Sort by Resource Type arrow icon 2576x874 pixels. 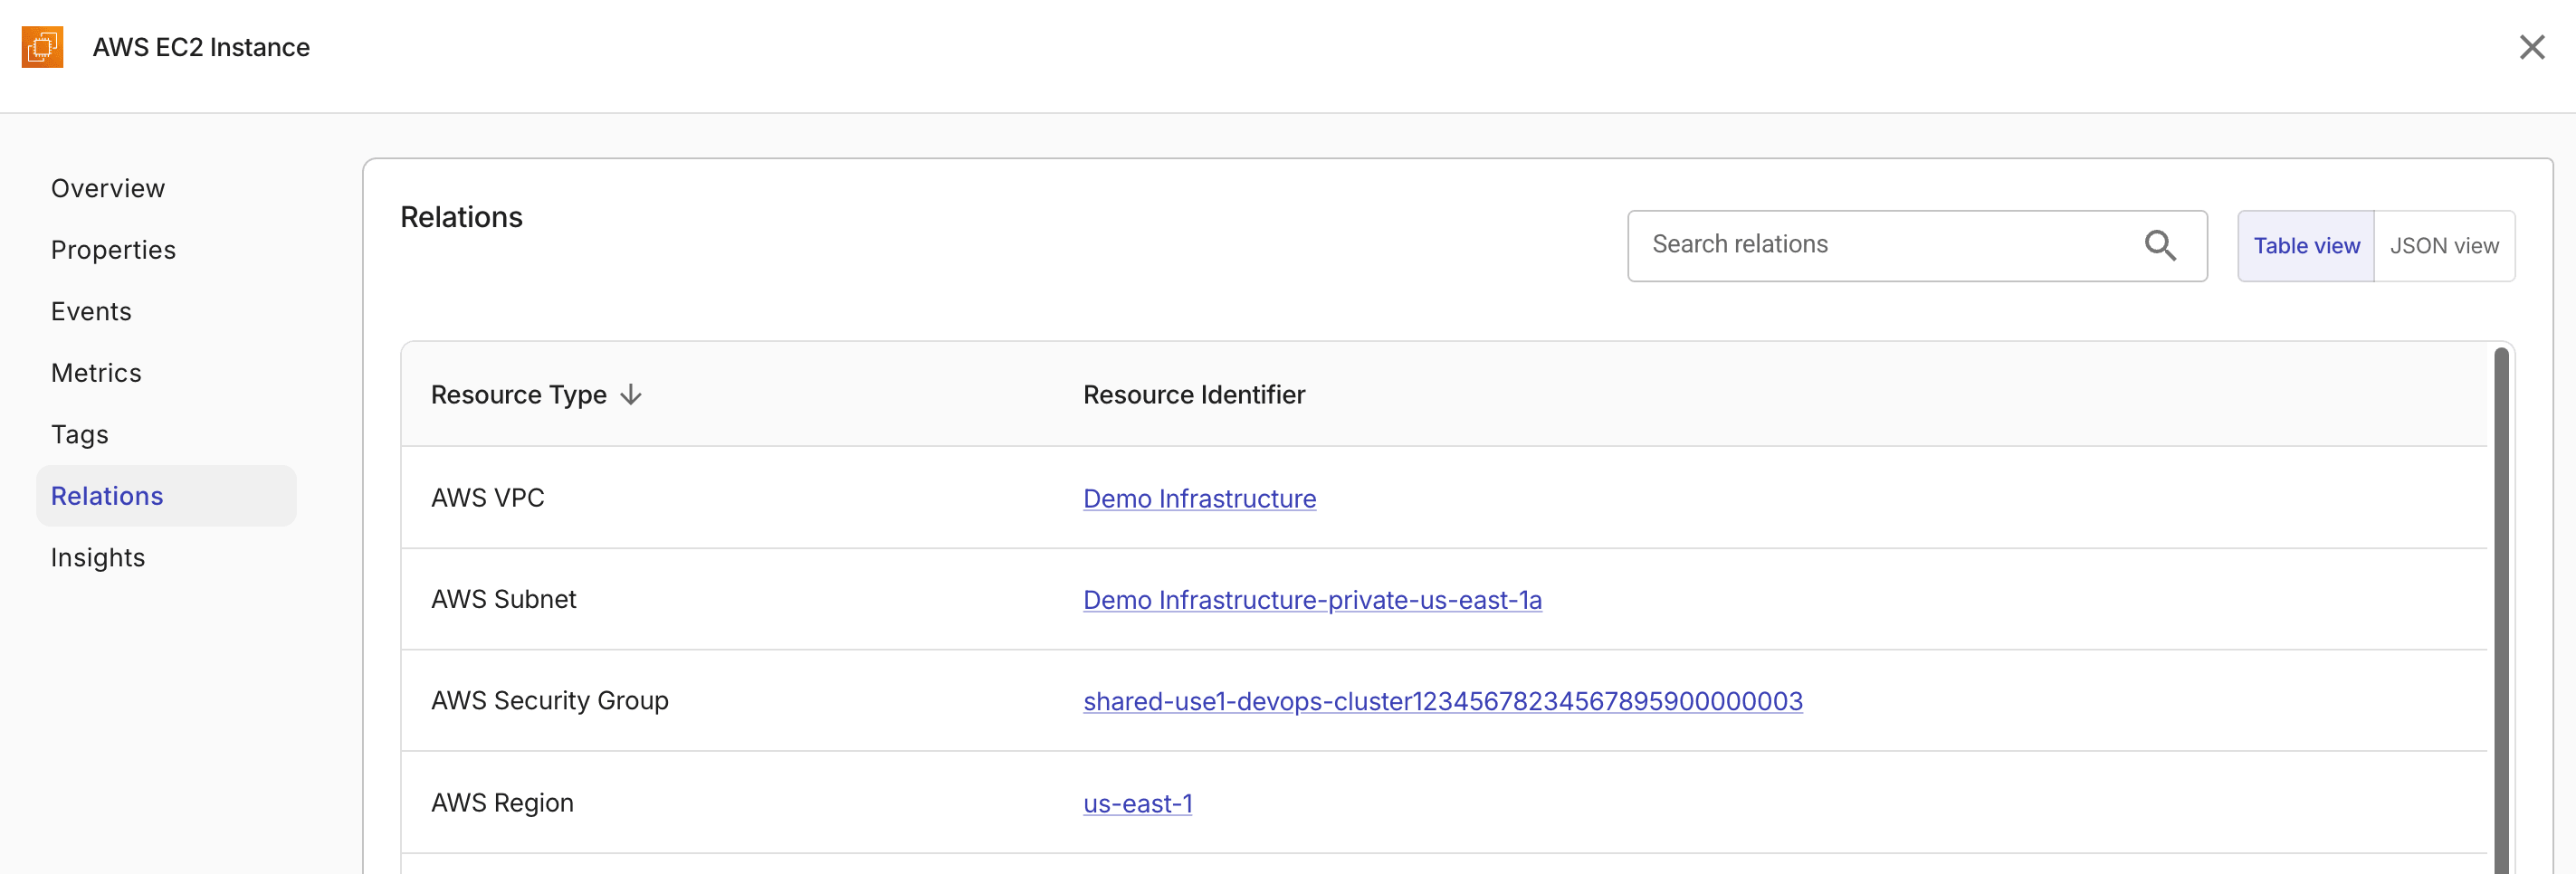[x=631, y=395]
